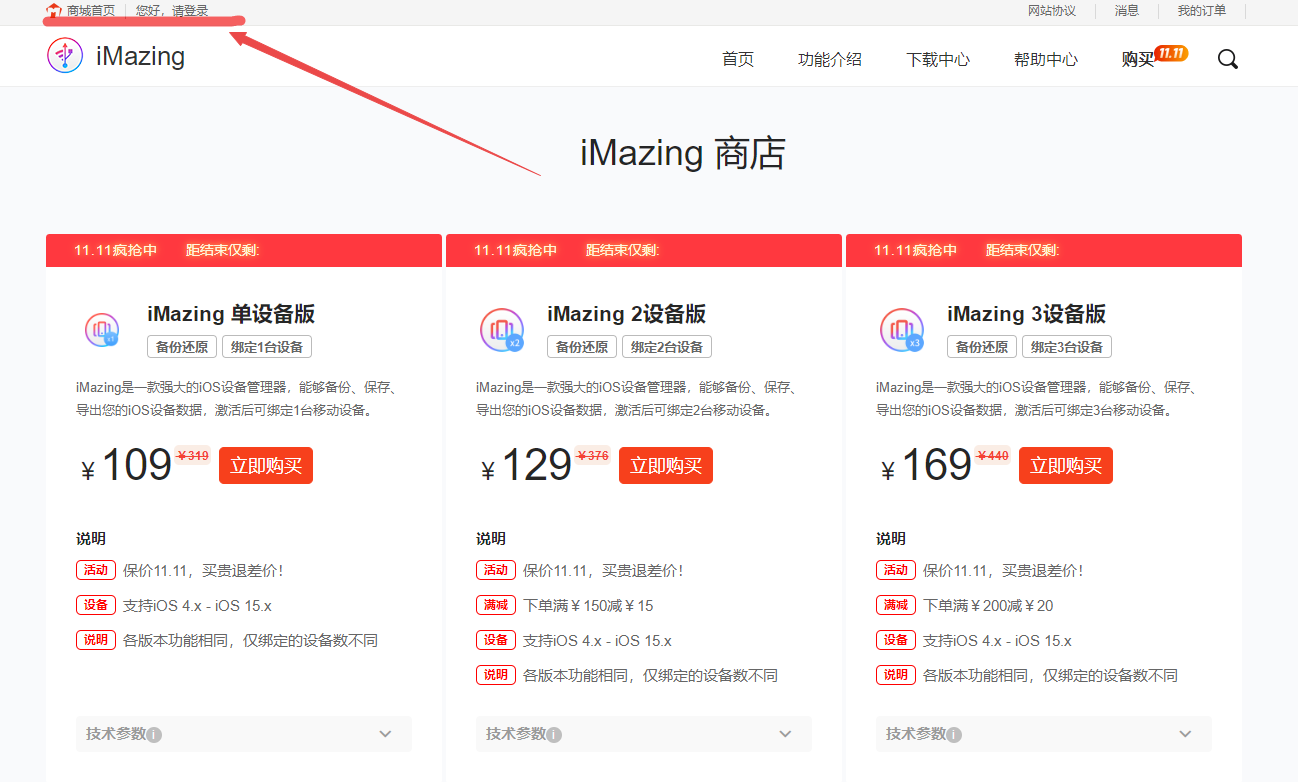Open the 网站协议 link
This screenshot has width=1298, height=782.
tap(1052, 11)
